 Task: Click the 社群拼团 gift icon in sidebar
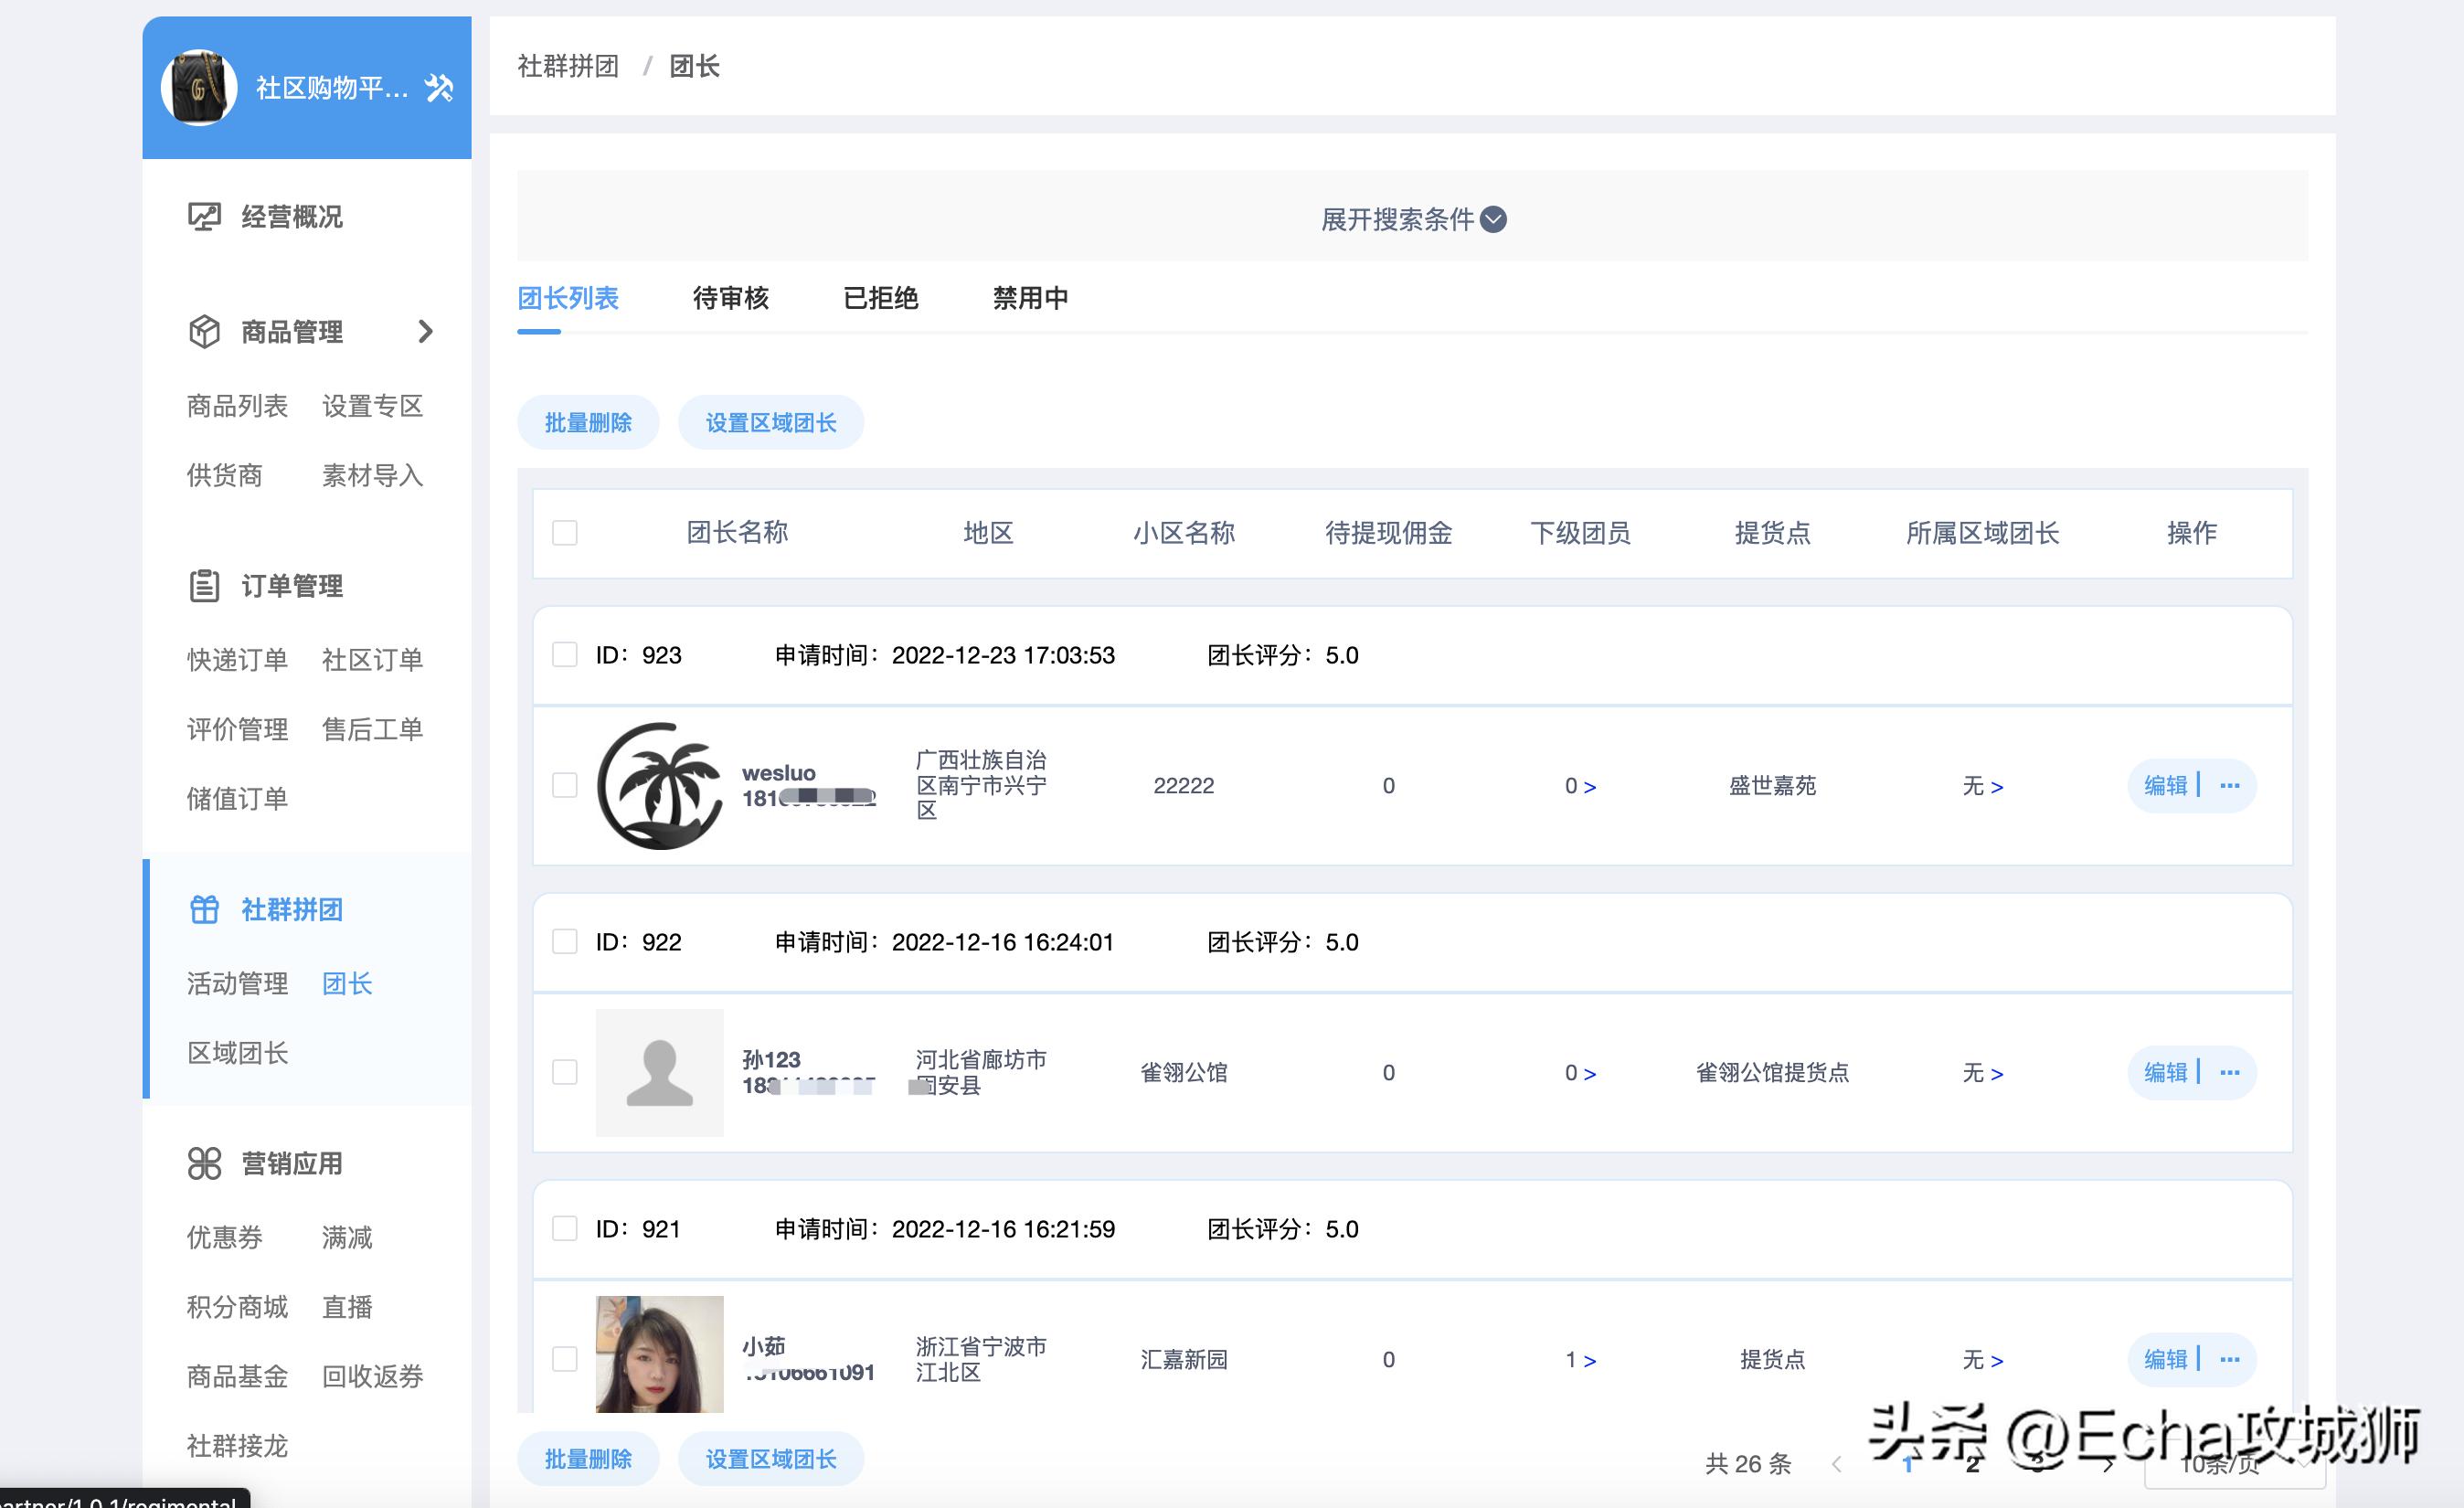click(x=204, y=910)
